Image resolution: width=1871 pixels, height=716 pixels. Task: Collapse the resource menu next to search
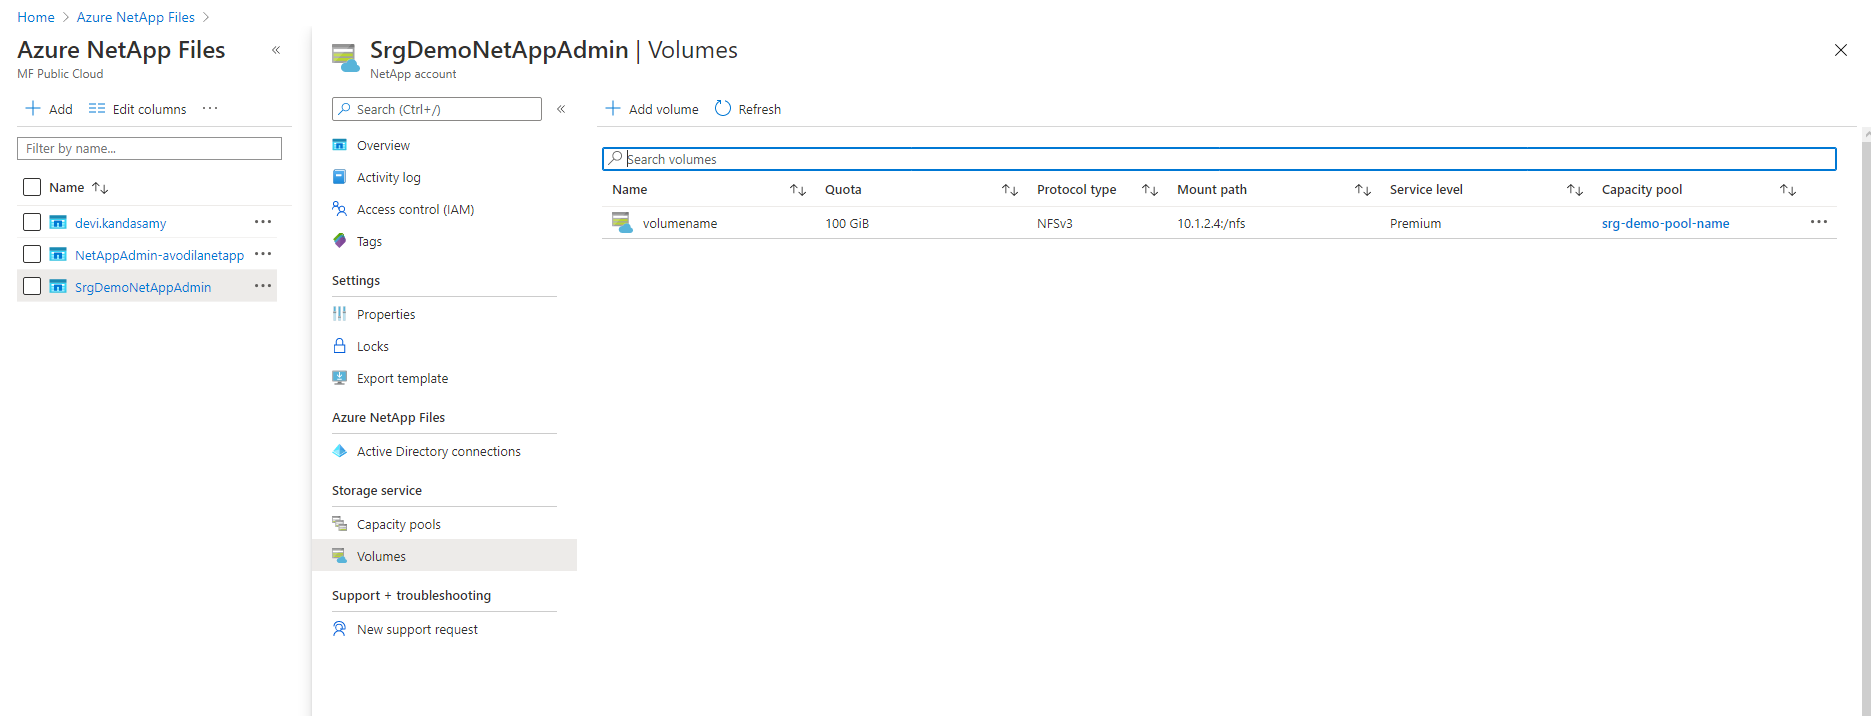point(561,109)
